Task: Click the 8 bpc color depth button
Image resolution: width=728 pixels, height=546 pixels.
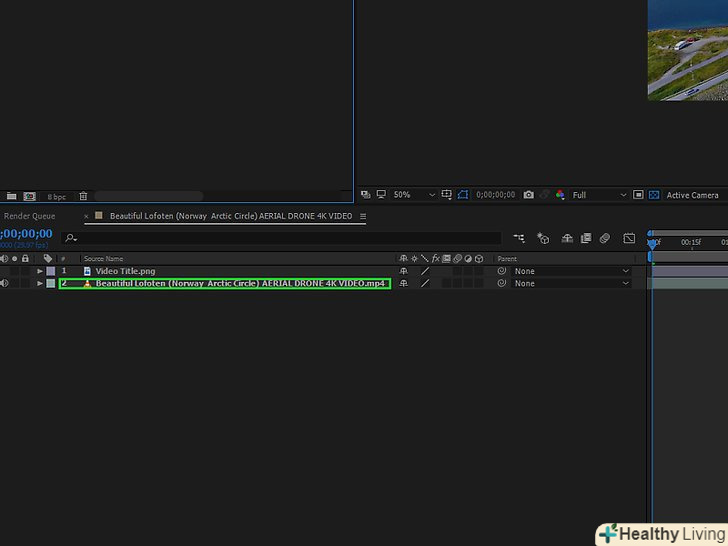Action: (57, 197)
